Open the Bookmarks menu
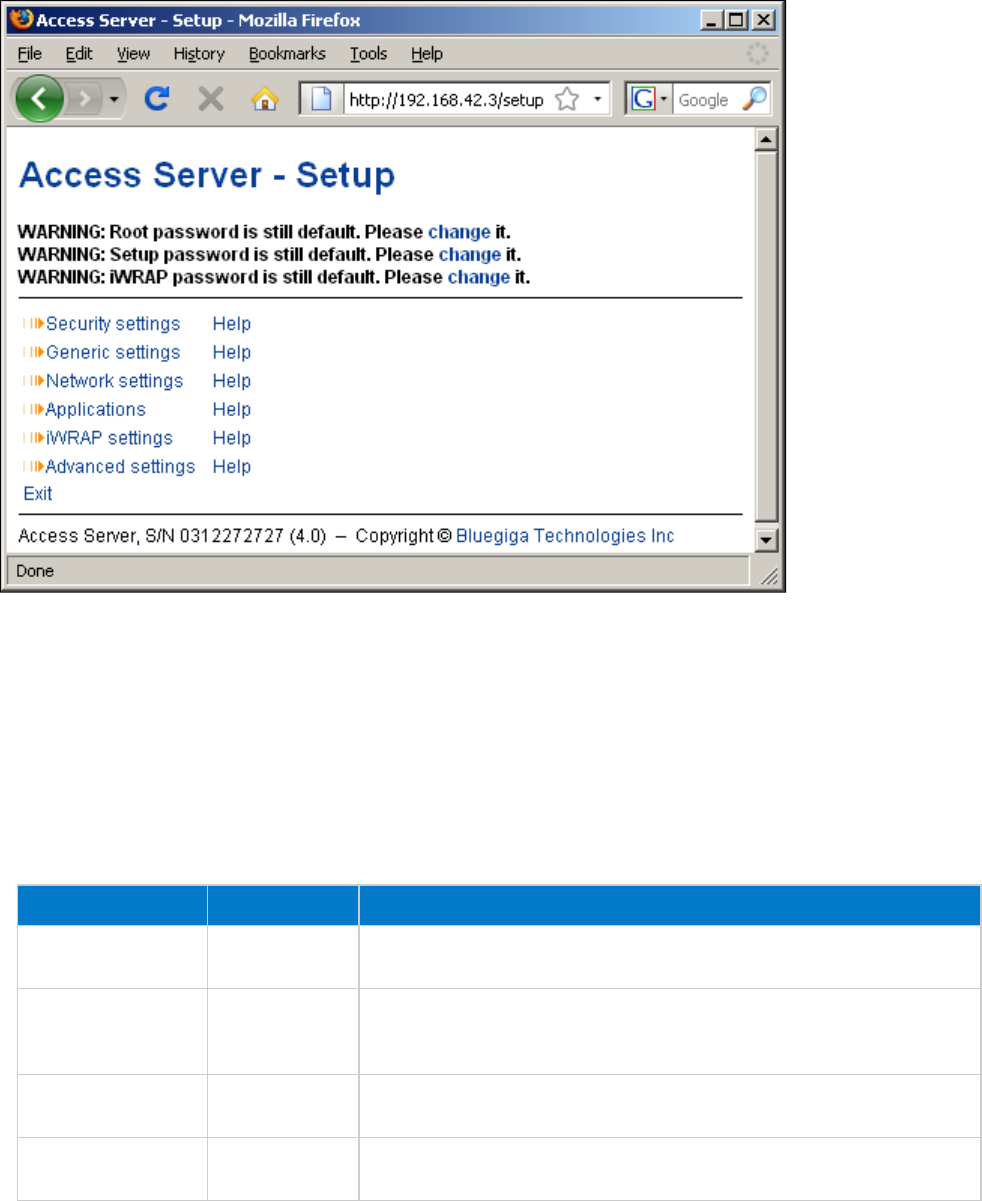The width and height of the screenshot is (982, 1201). [x=287, y=53]
